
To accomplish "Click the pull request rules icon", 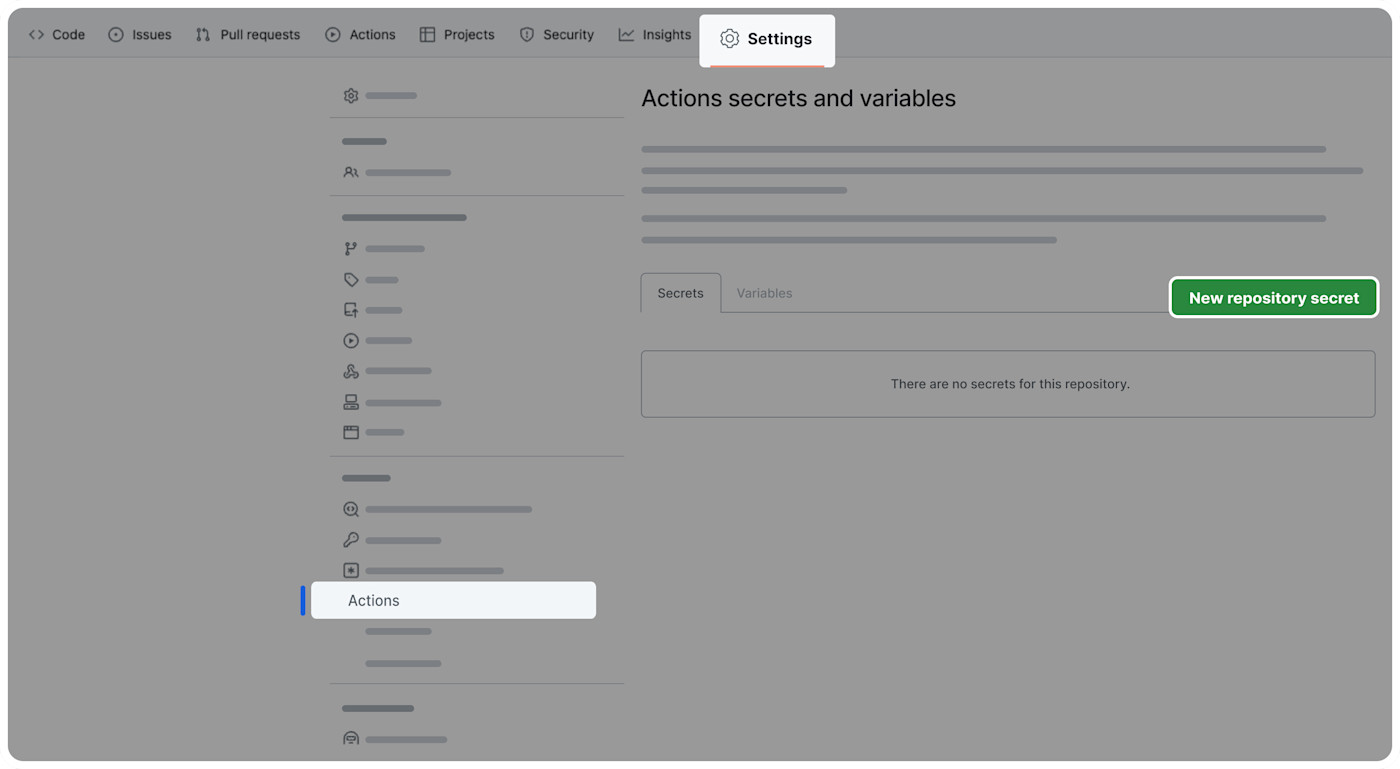I will (351, 310).
